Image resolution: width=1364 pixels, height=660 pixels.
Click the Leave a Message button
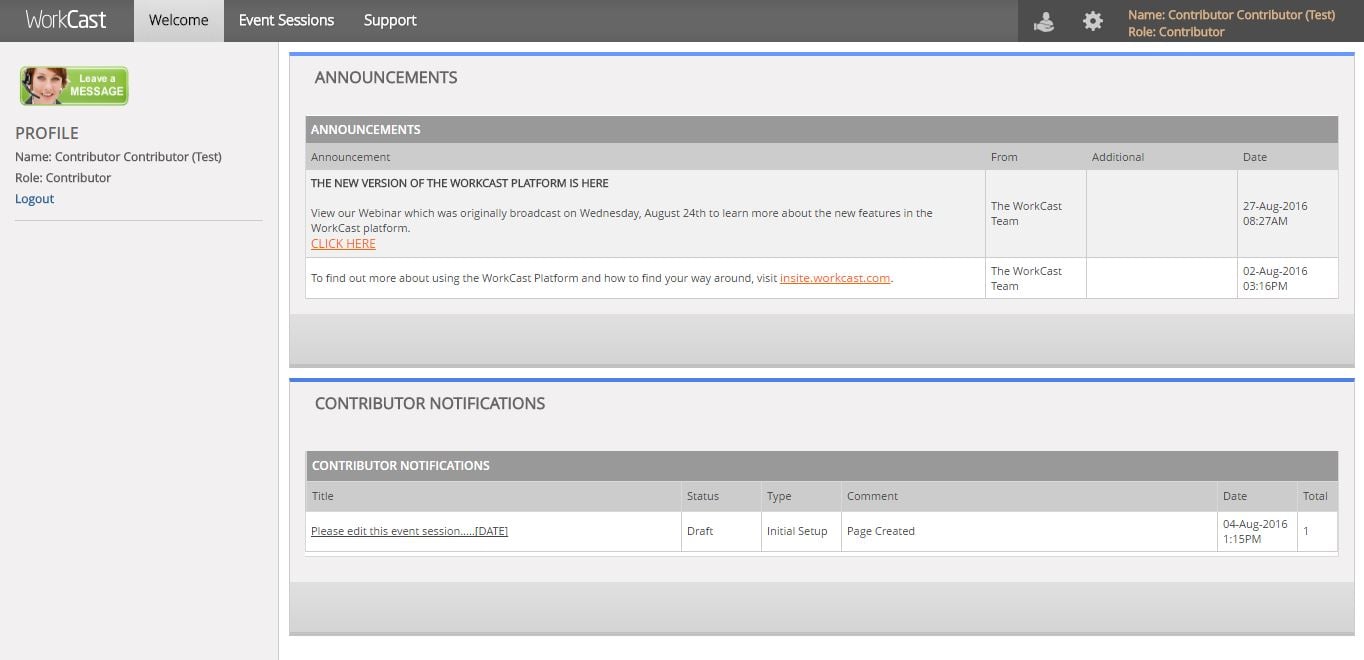tap(74, 86)
